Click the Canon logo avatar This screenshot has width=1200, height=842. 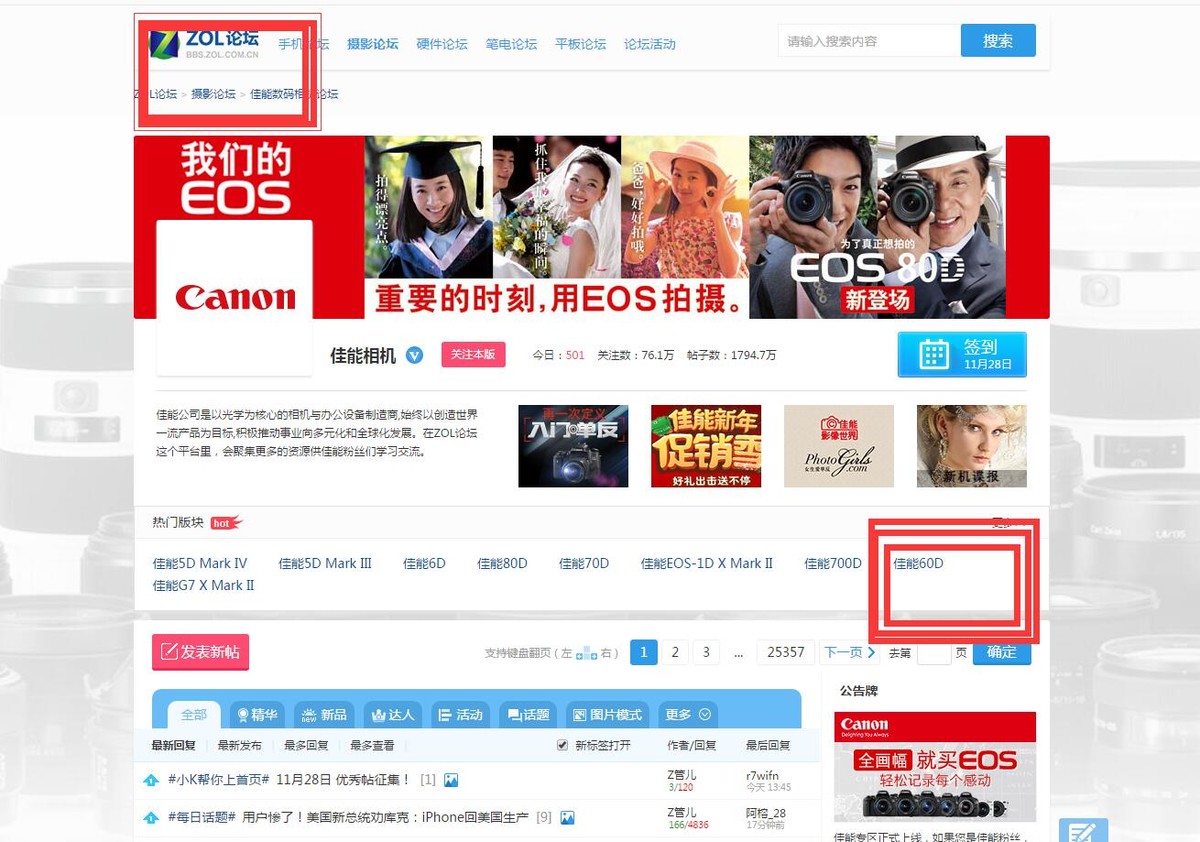point(235,297)
